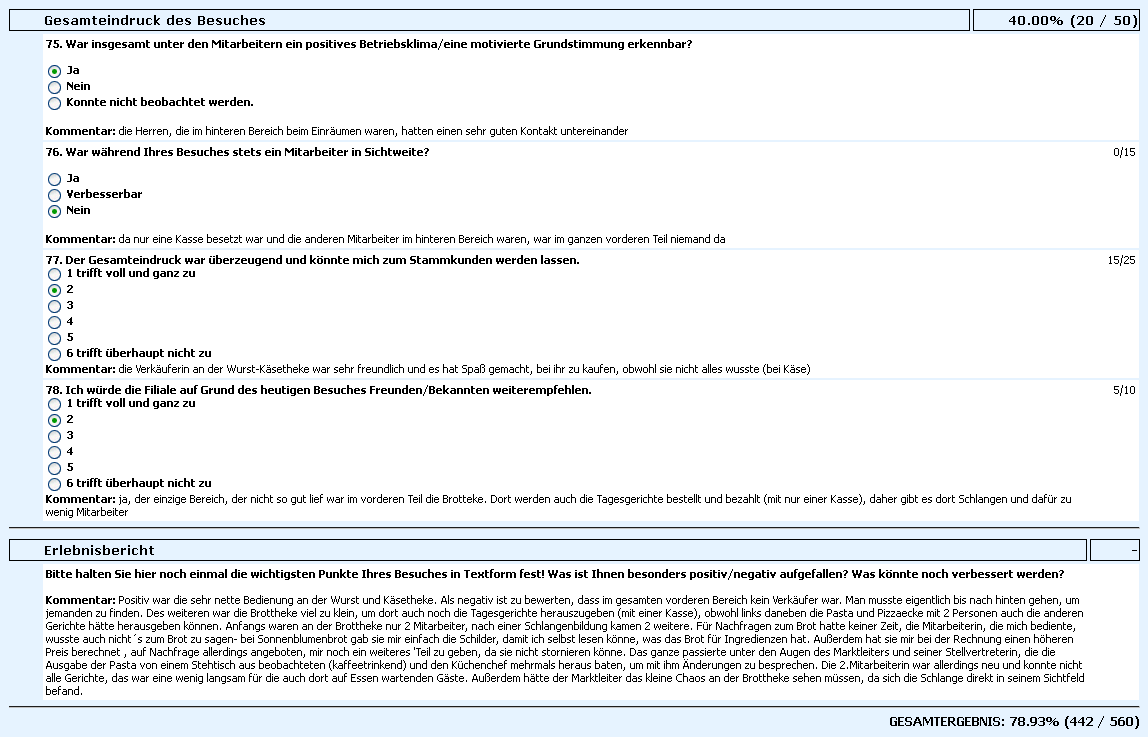Select rating 3 for question 78
1148x737 pixels.
[x=54, y=436]
